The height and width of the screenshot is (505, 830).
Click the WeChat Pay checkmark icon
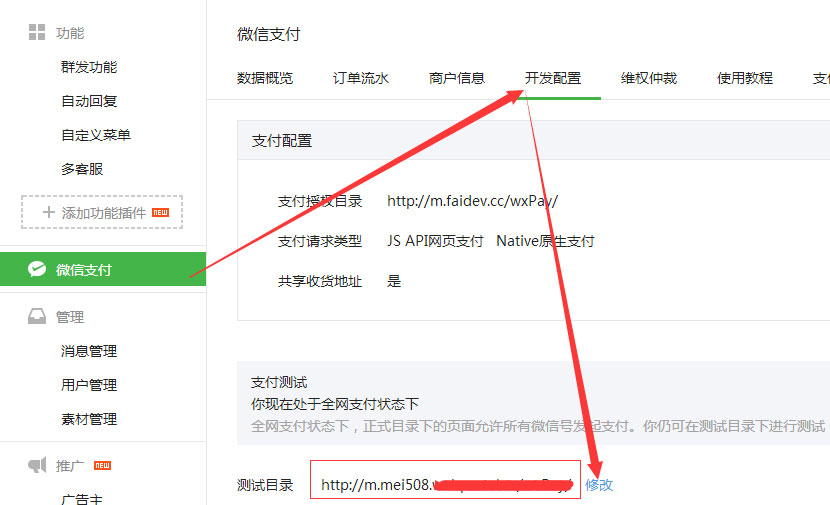pyautogui.click(x=37, y=269)
